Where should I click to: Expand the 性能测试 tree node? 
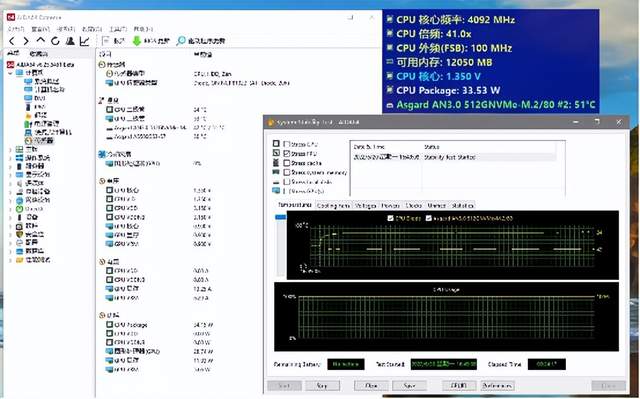pyautogui.click(x=10, y=260)
